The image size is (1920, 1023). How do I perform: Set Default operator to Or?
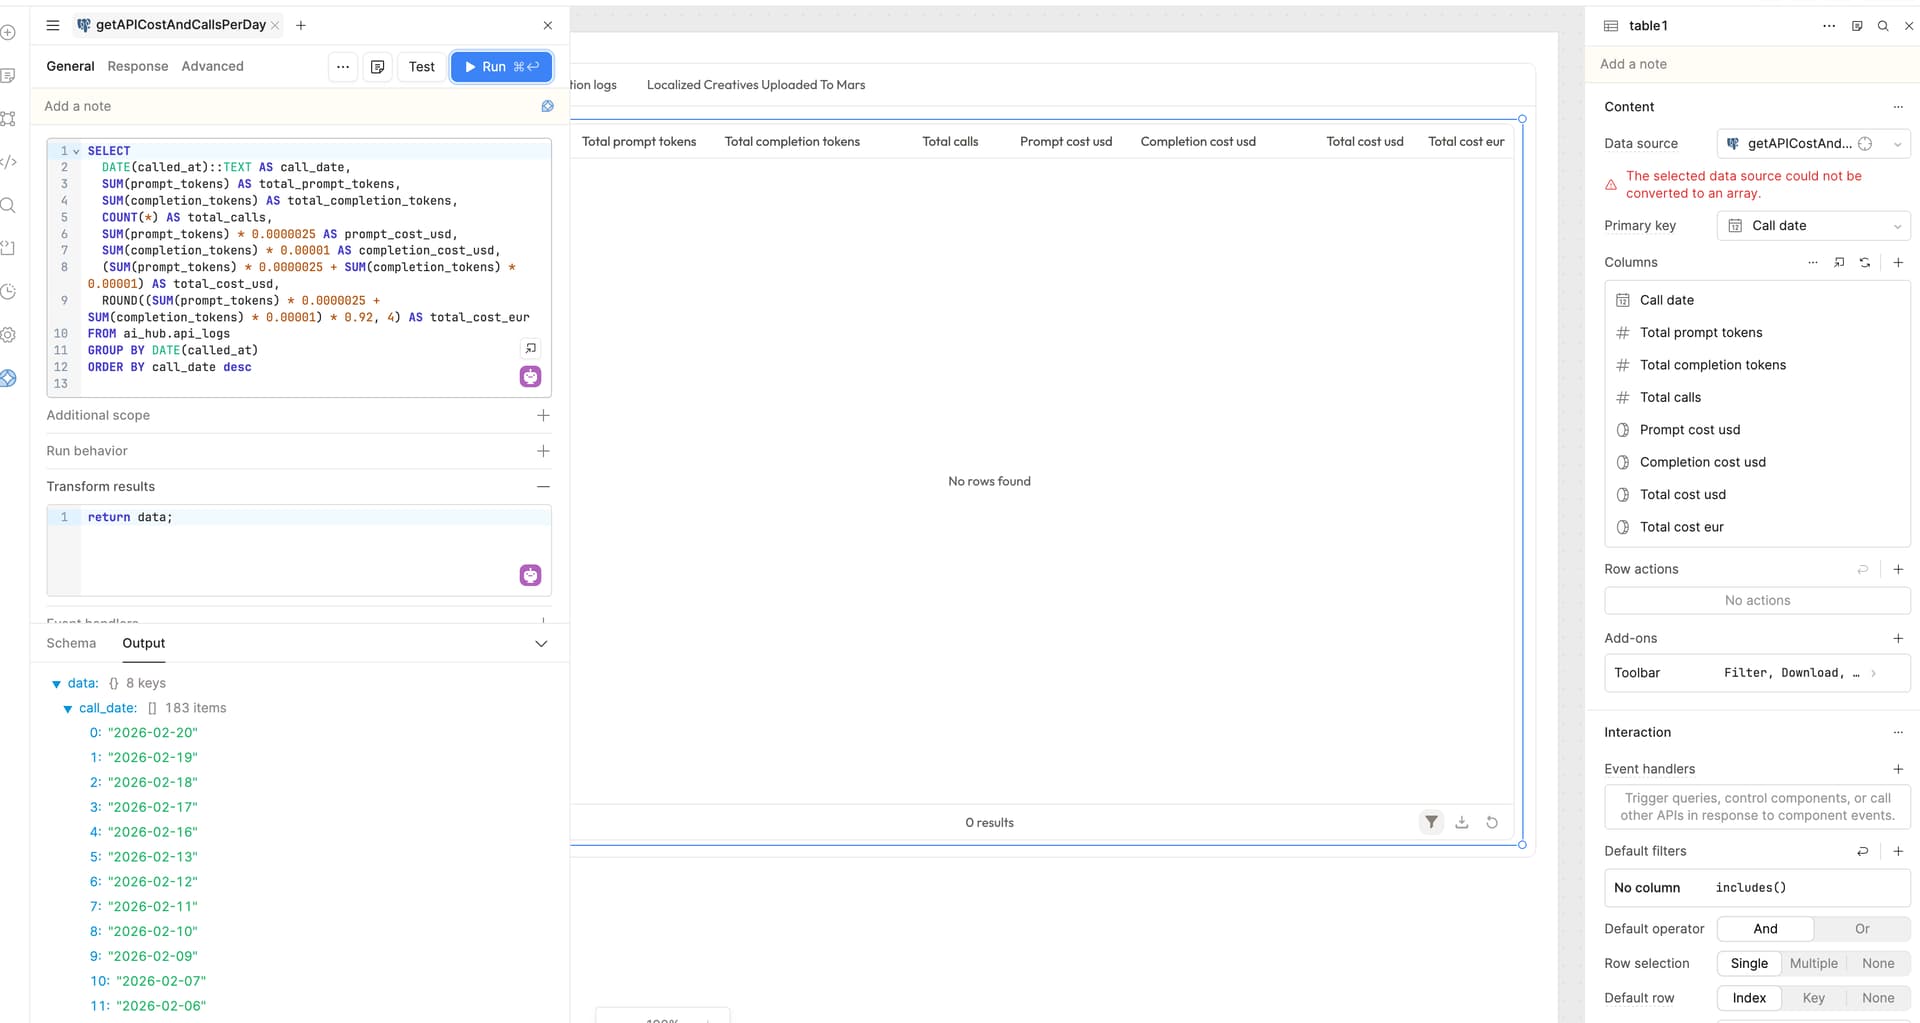pos(1861,929)
